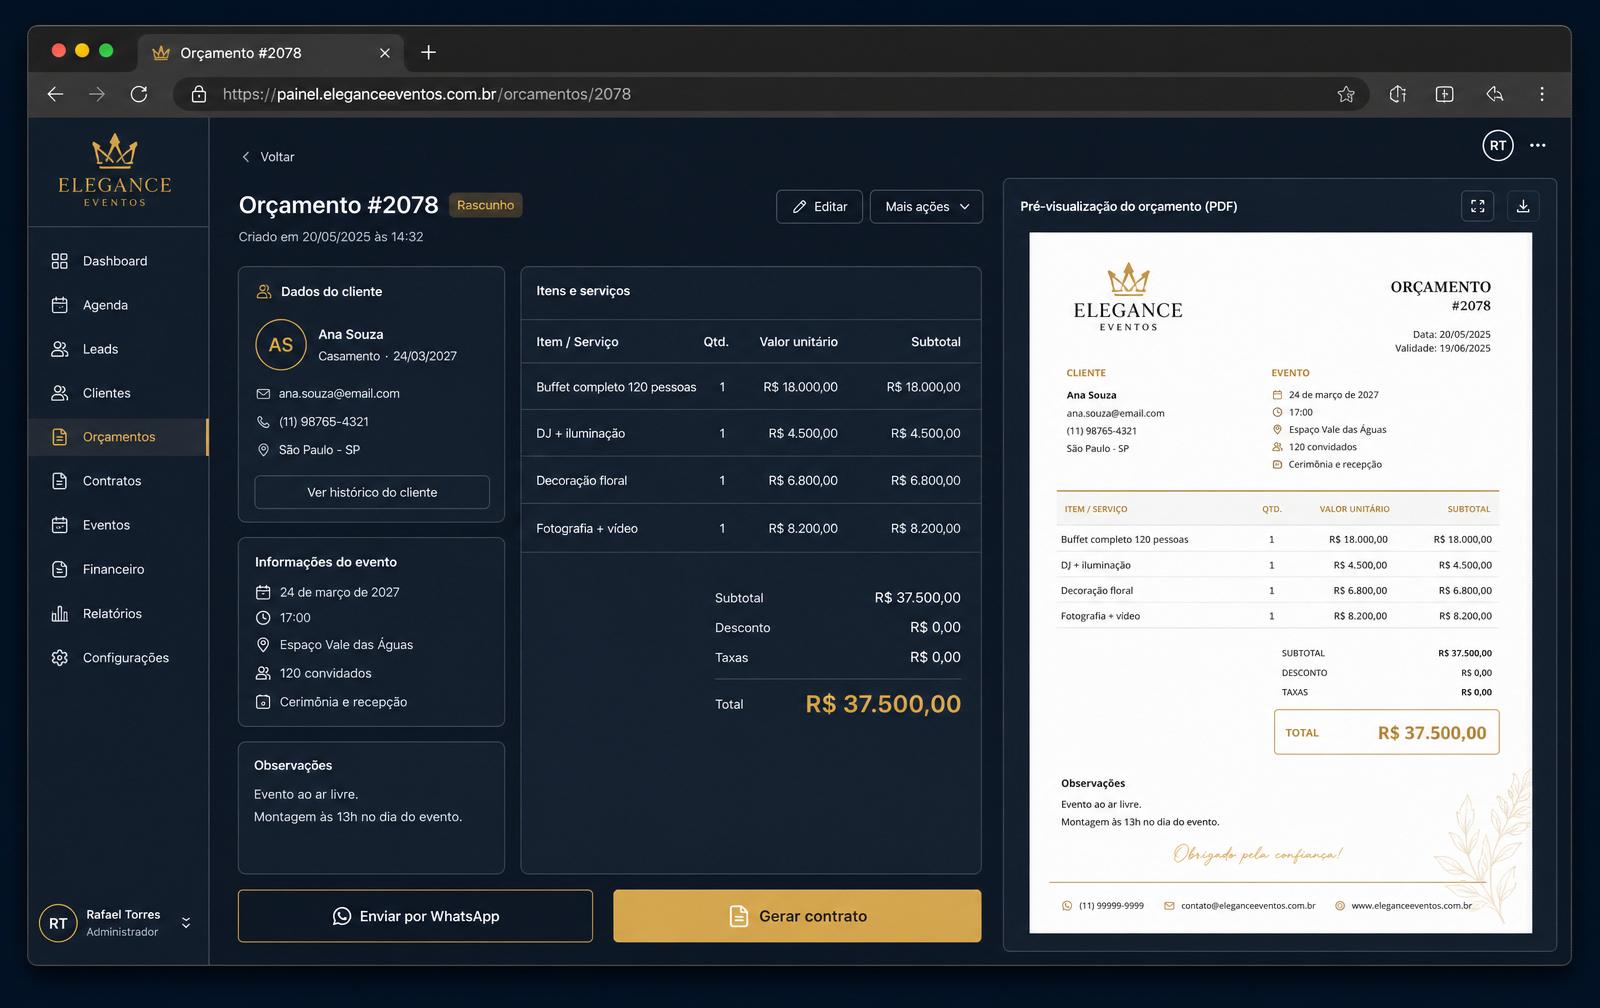1600x1008 pixels.
Task: Go back with the Voltar link
Action: coord(268,157)
